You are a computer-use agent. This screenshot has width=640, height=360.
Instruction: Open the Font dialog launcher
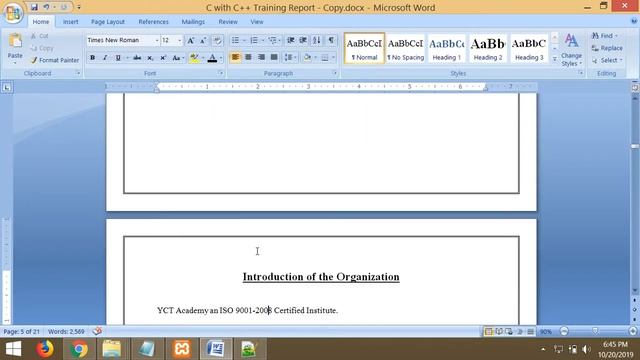click(221, 73)
